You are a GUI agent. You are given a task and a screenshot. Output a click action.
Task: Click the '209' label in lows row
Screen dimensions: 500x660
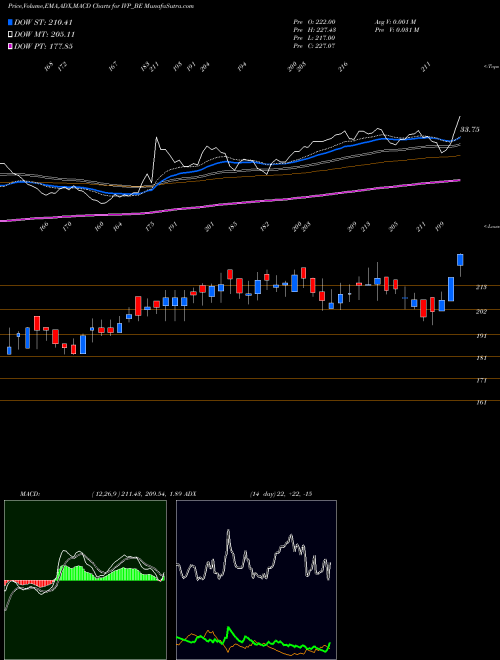[x=351, y=227]
